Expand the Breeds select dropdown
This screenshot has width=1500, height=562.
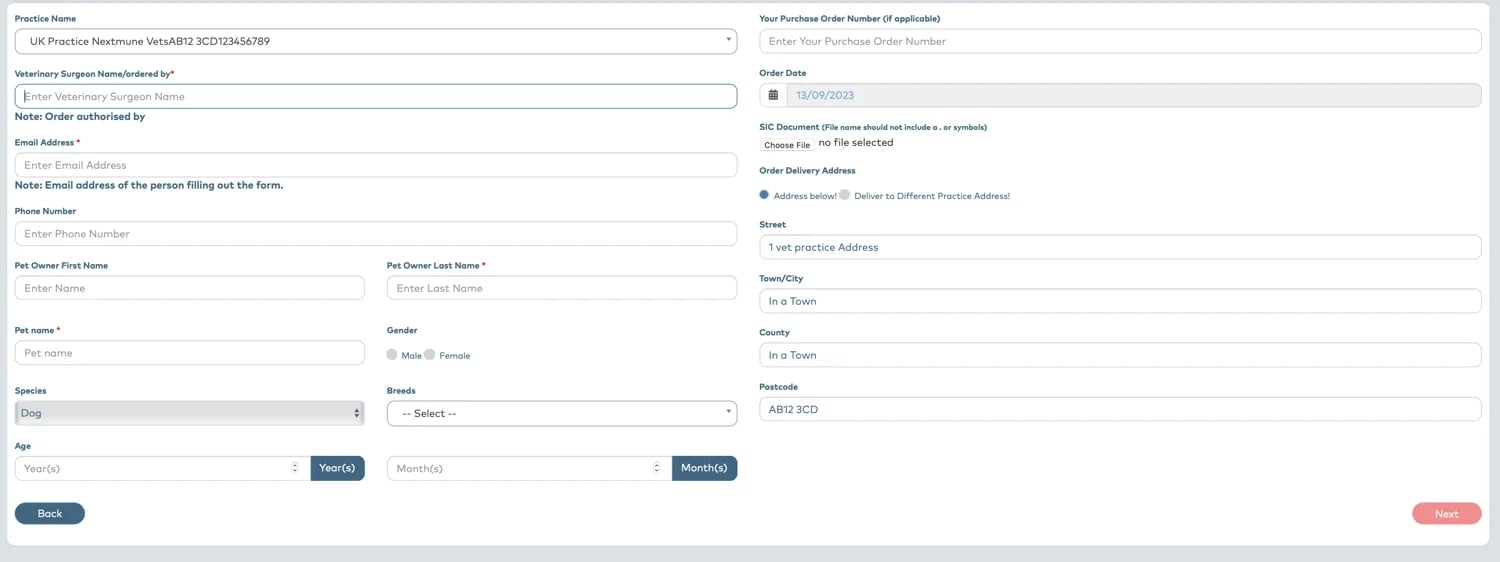[562, 413]
